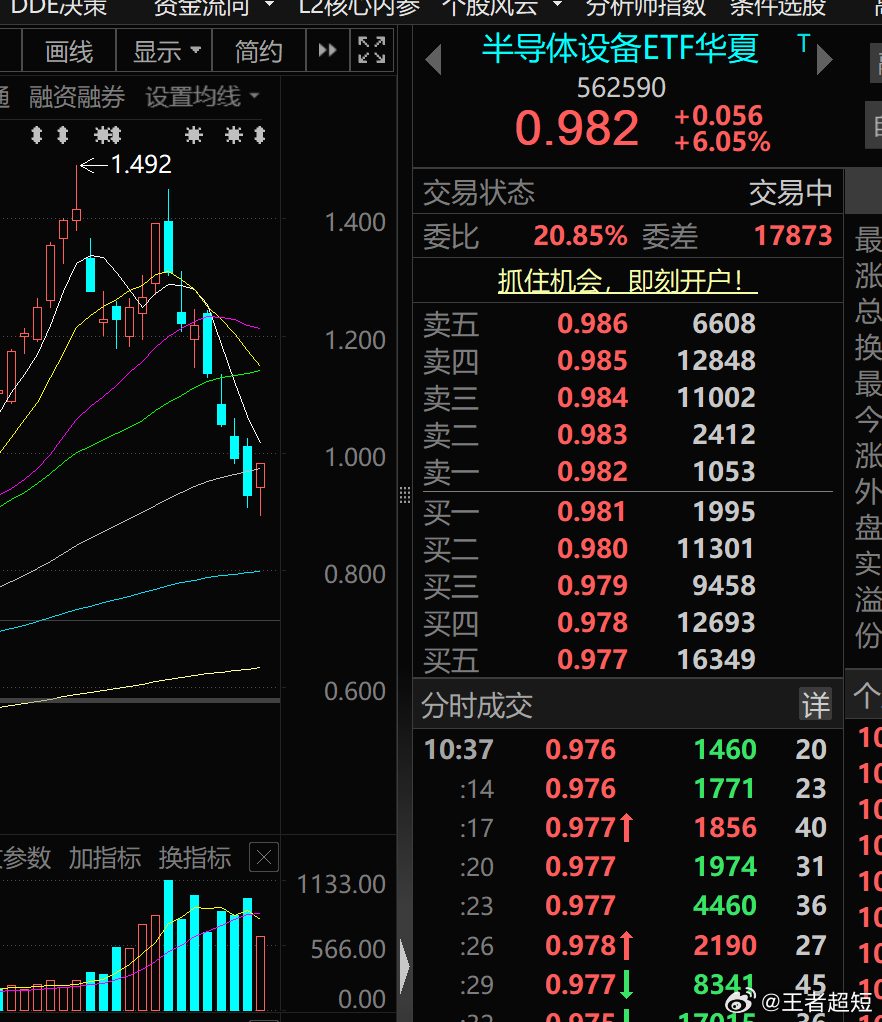Click the 半导体设备ETF华夏 title
Image resolution: width=882 pixels, height=1022 pixels.
pos(620,49)
